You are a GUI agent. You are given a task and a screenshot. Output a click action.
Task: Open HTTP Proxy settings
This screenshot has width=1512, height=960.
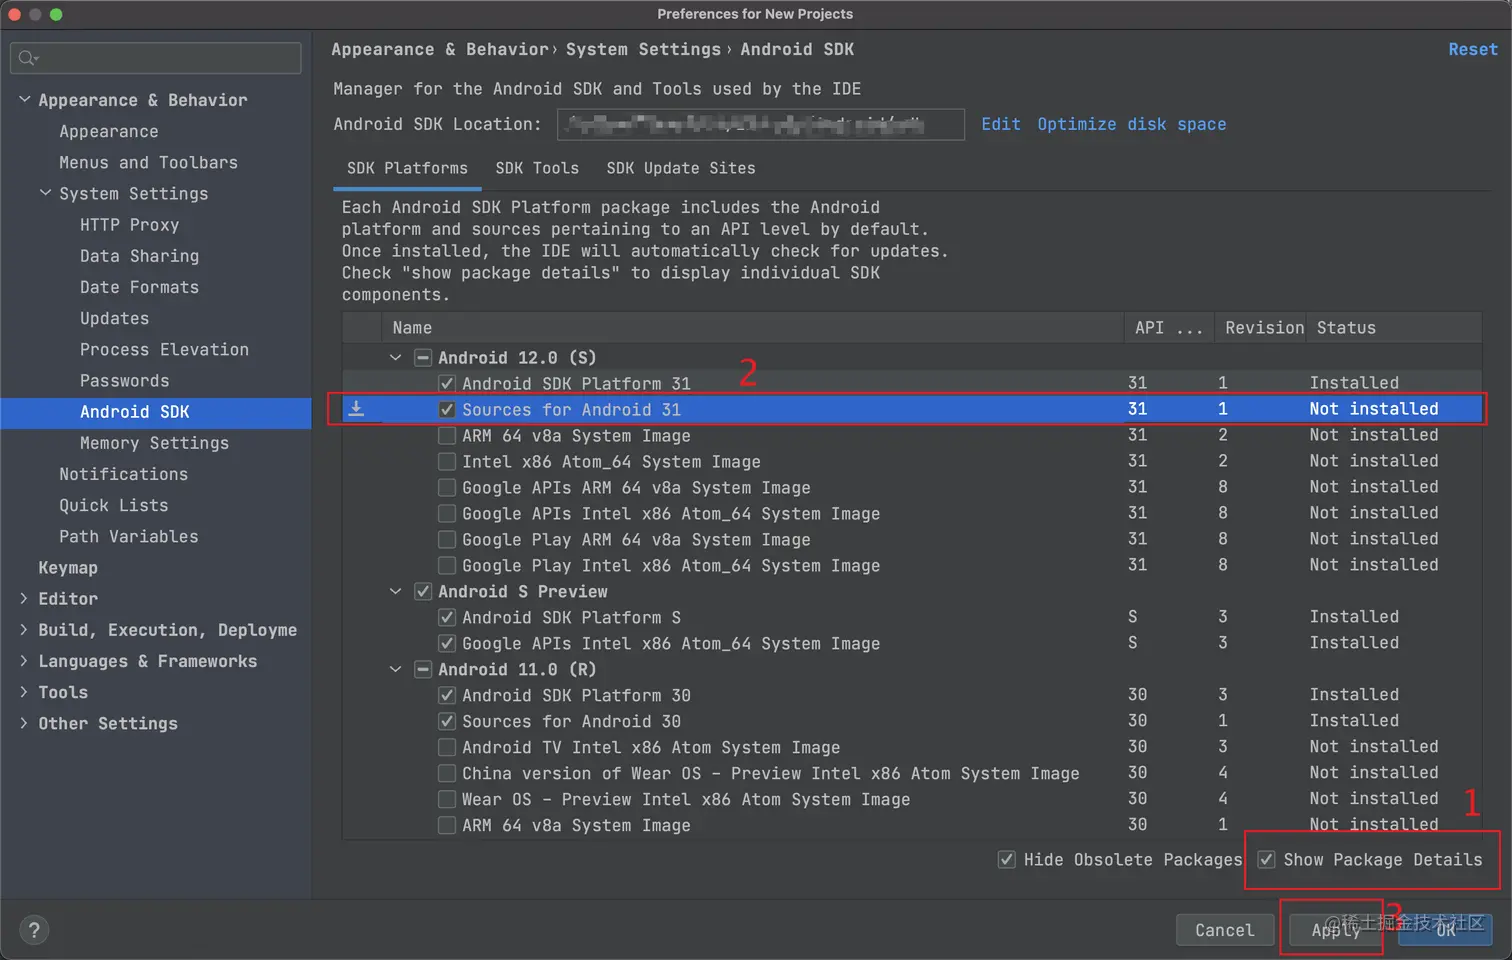(x=129, y=225)
